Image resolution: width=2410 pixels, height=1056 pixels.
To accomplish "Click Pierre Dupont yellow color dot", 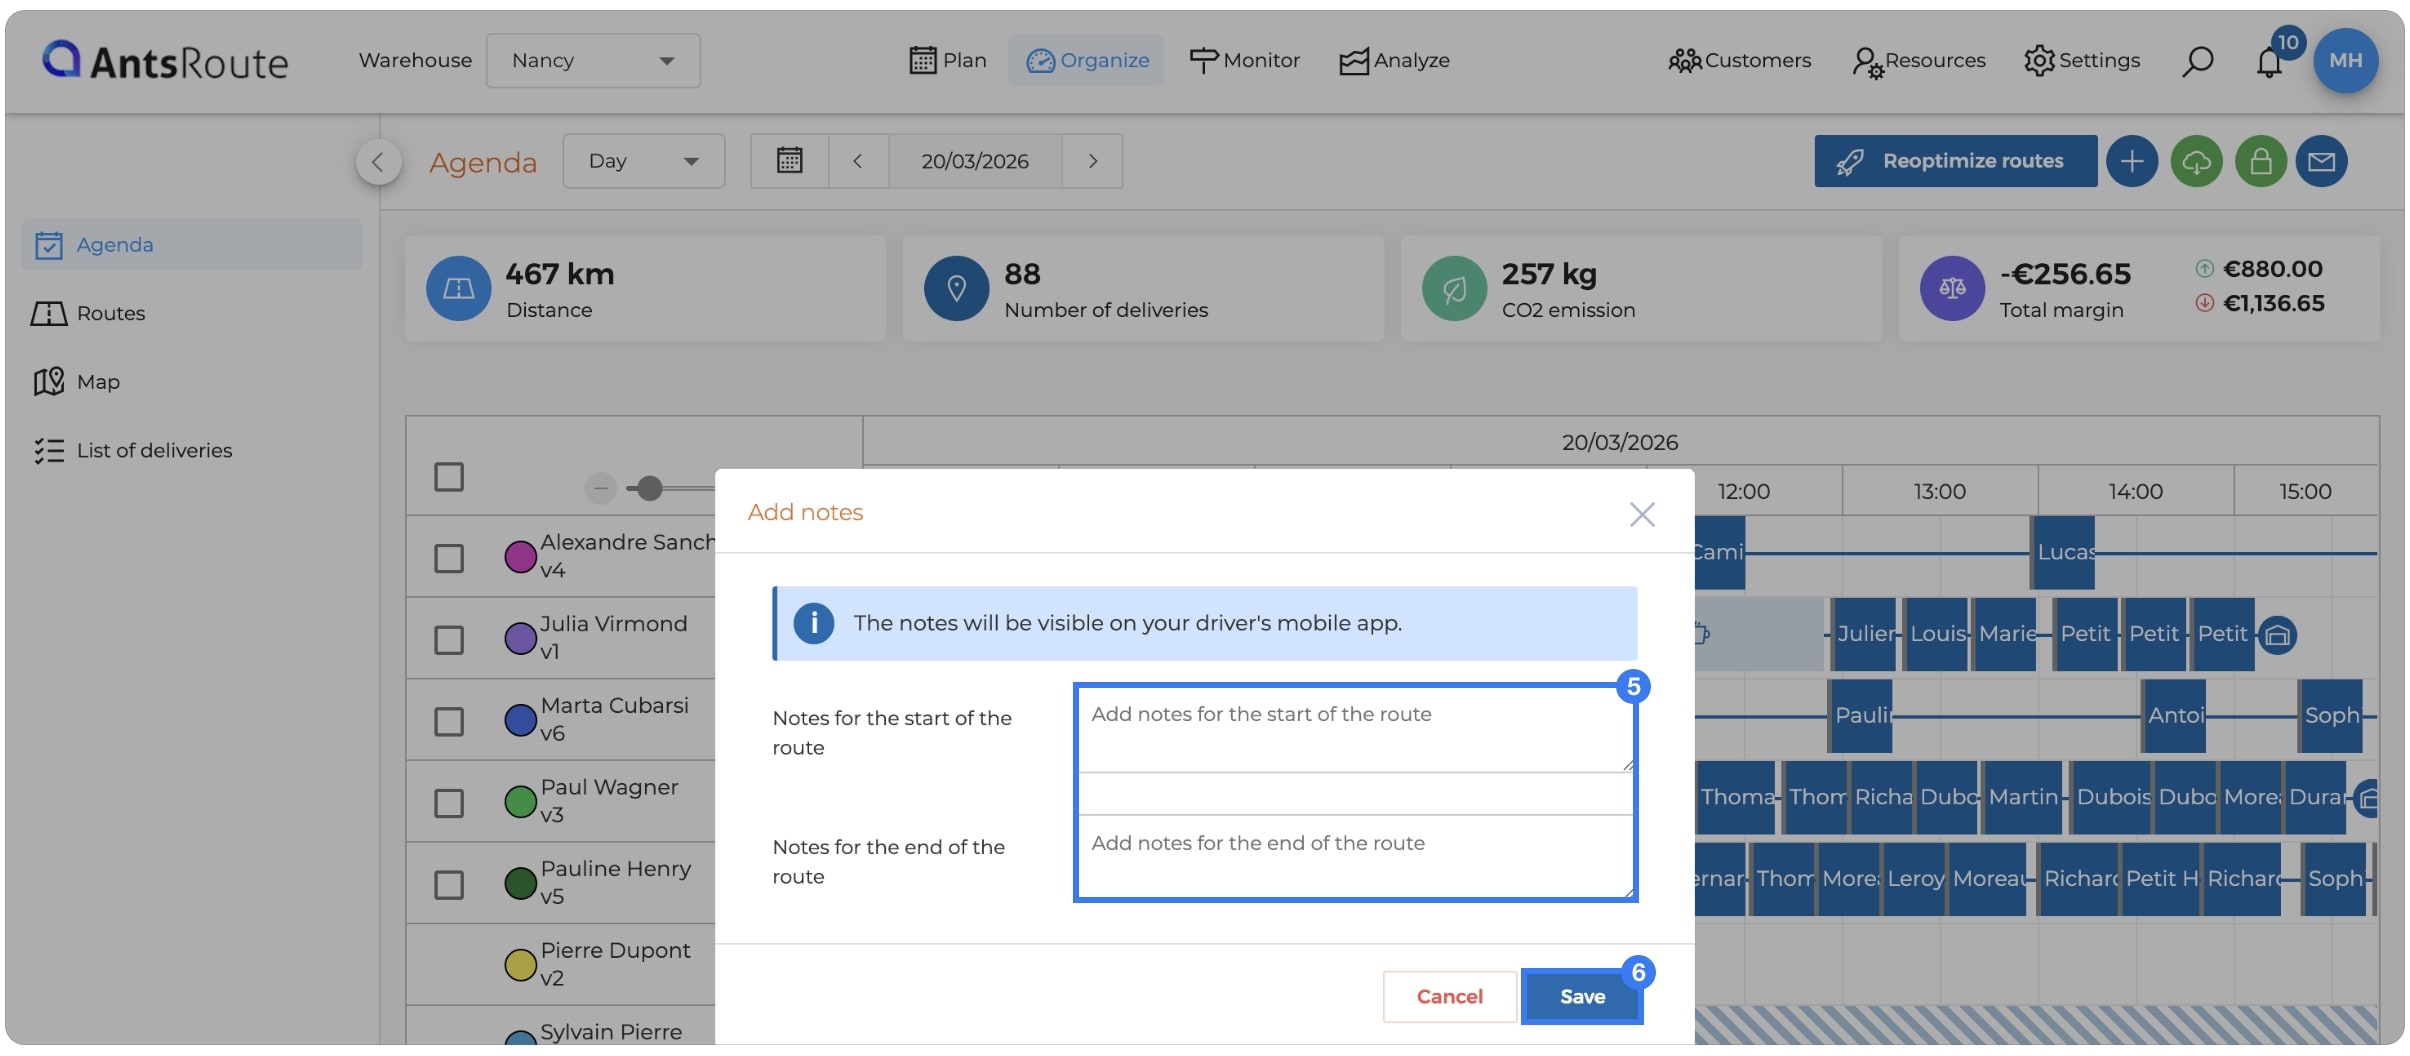I will pyautogui.click(x=520, y=965).
